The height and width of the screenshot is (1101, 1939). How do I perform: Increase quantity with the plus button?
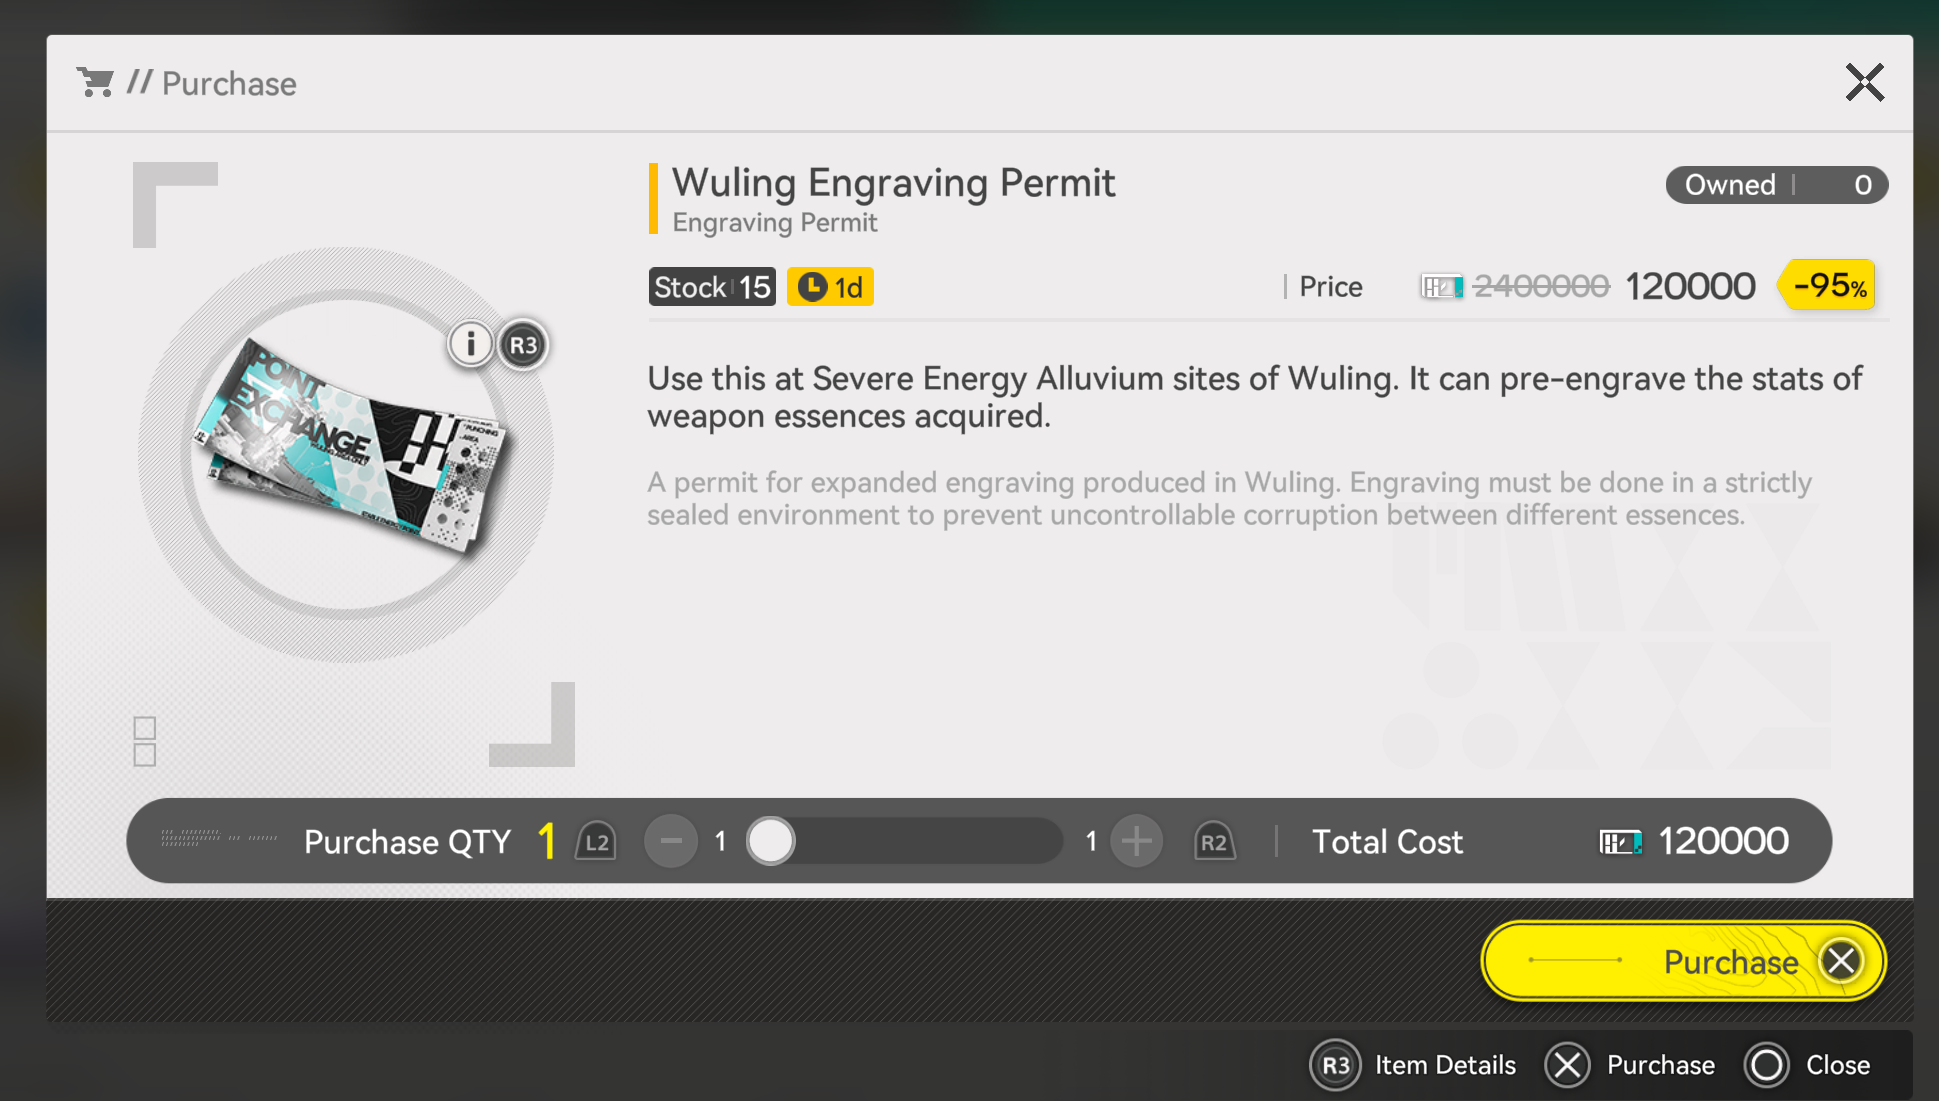pos(1136,841)
